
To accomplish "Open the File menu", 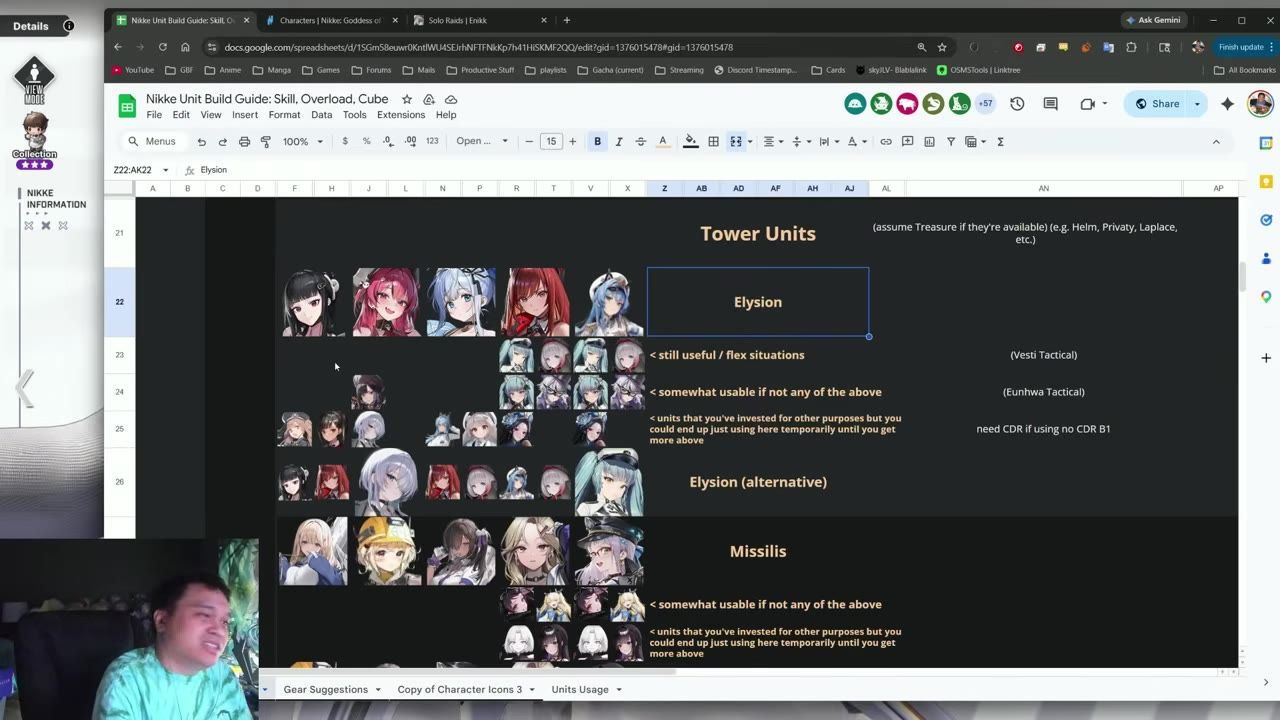I will pyautogui.click(x=154, y=115).
